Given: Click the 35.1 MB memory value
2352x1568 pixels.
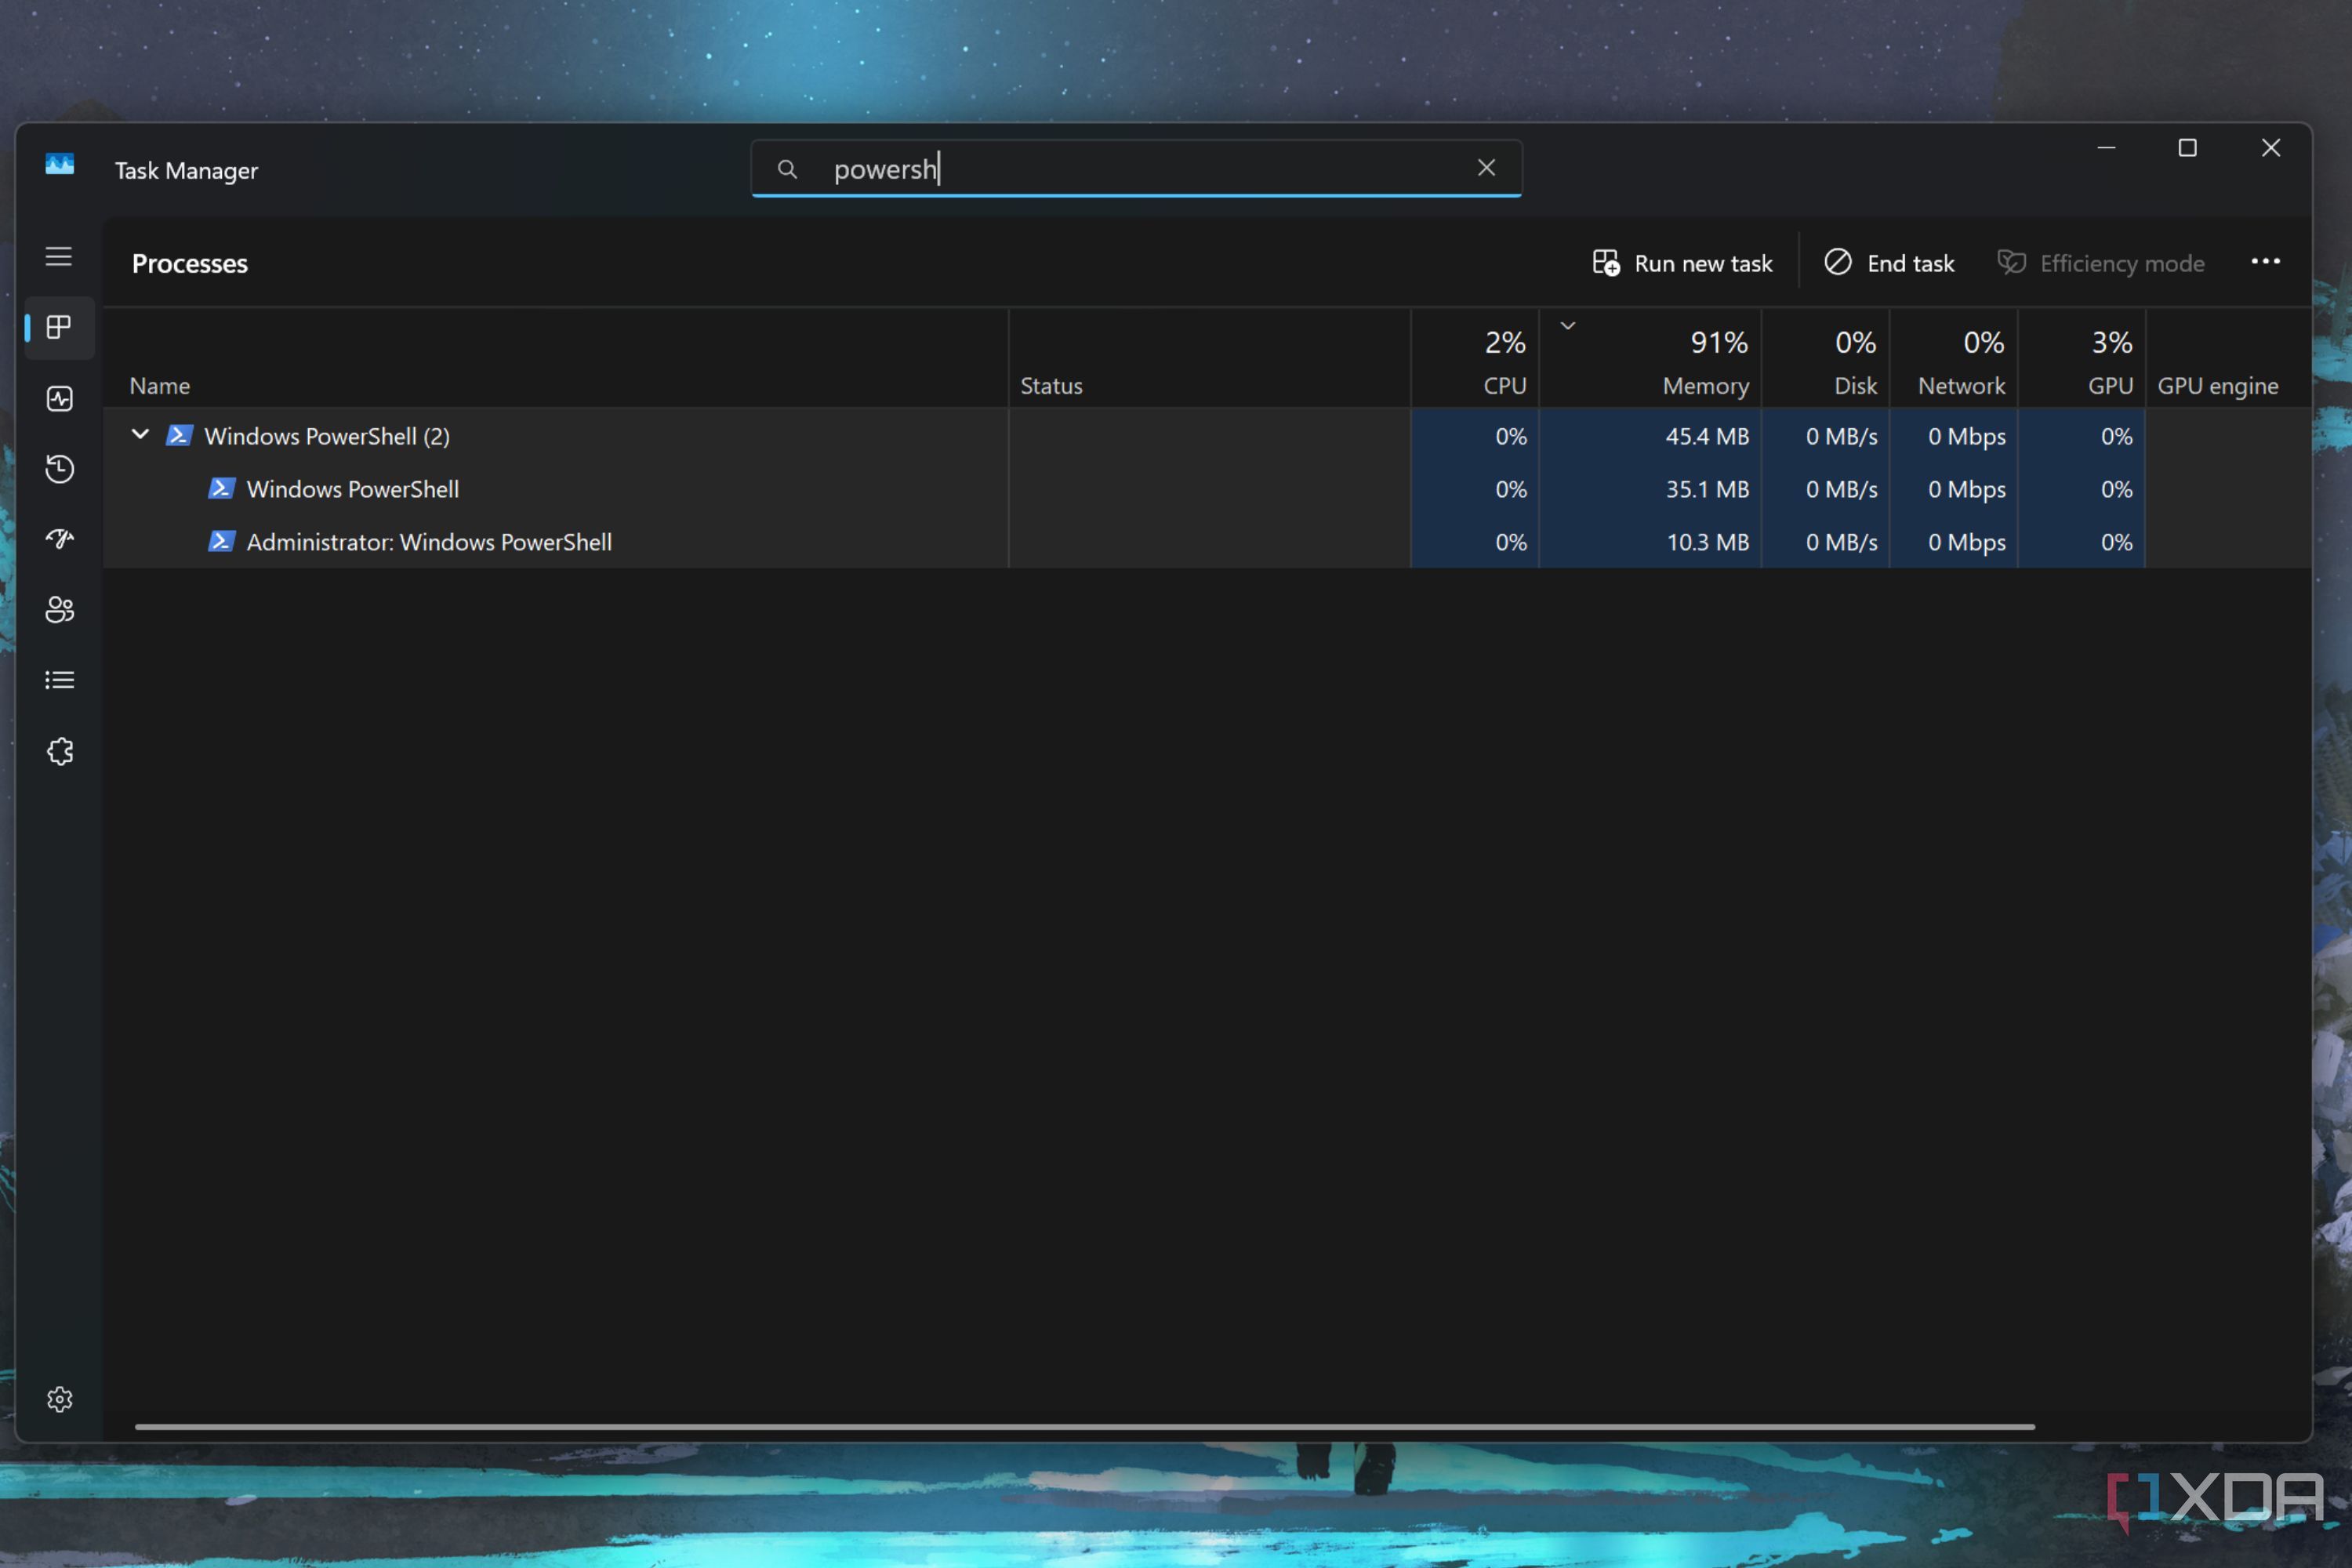Looking at the screenshot, I should pyautogui.click(x=1707, y=489).
